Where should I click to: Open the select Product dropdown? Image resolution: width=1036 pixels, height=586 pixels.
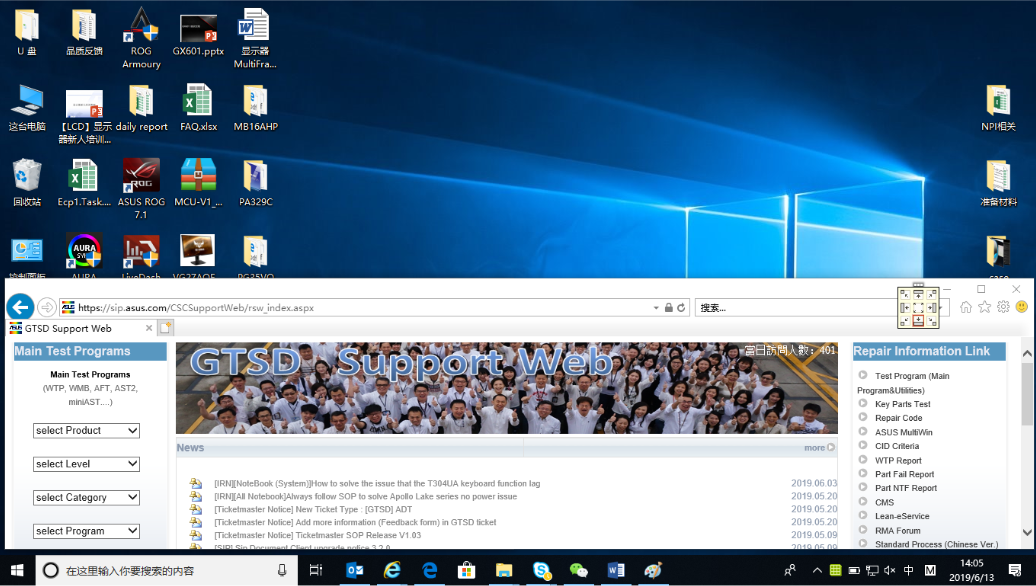click(x=86, y=431)
